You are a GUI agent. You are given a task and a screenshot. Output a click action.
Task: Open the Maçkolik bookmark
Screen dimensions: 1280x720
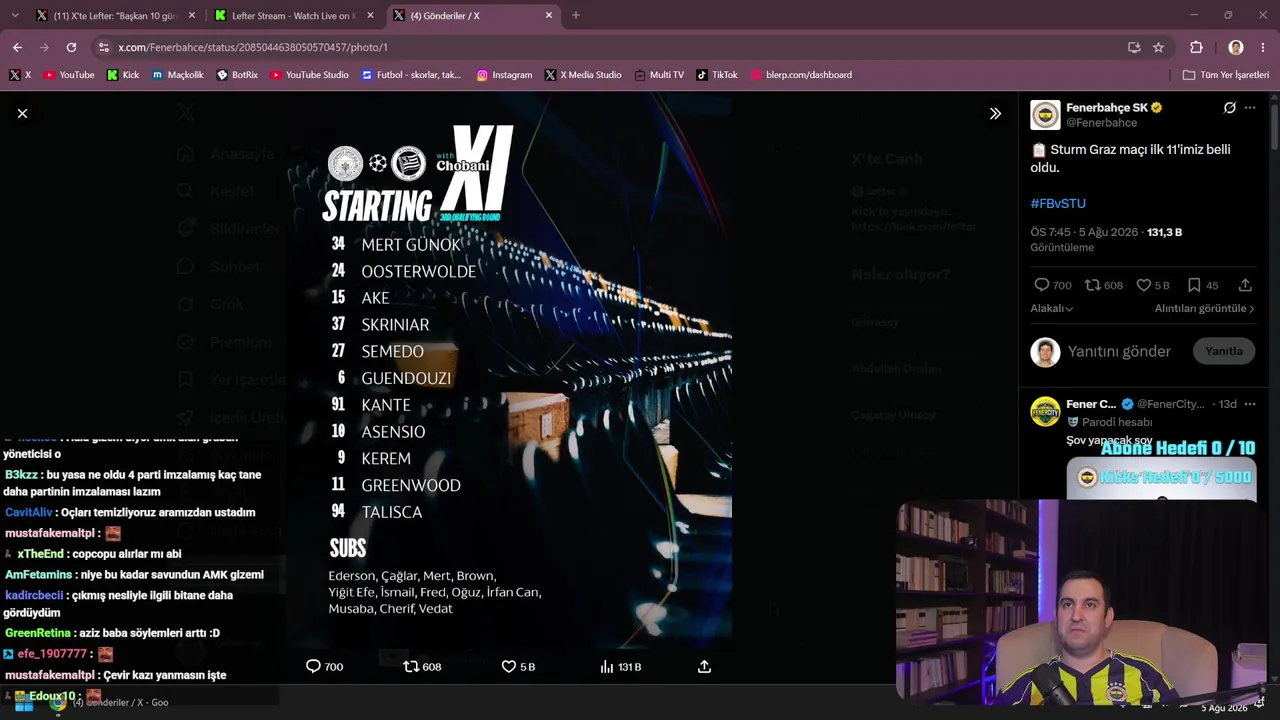click(178, 75)
